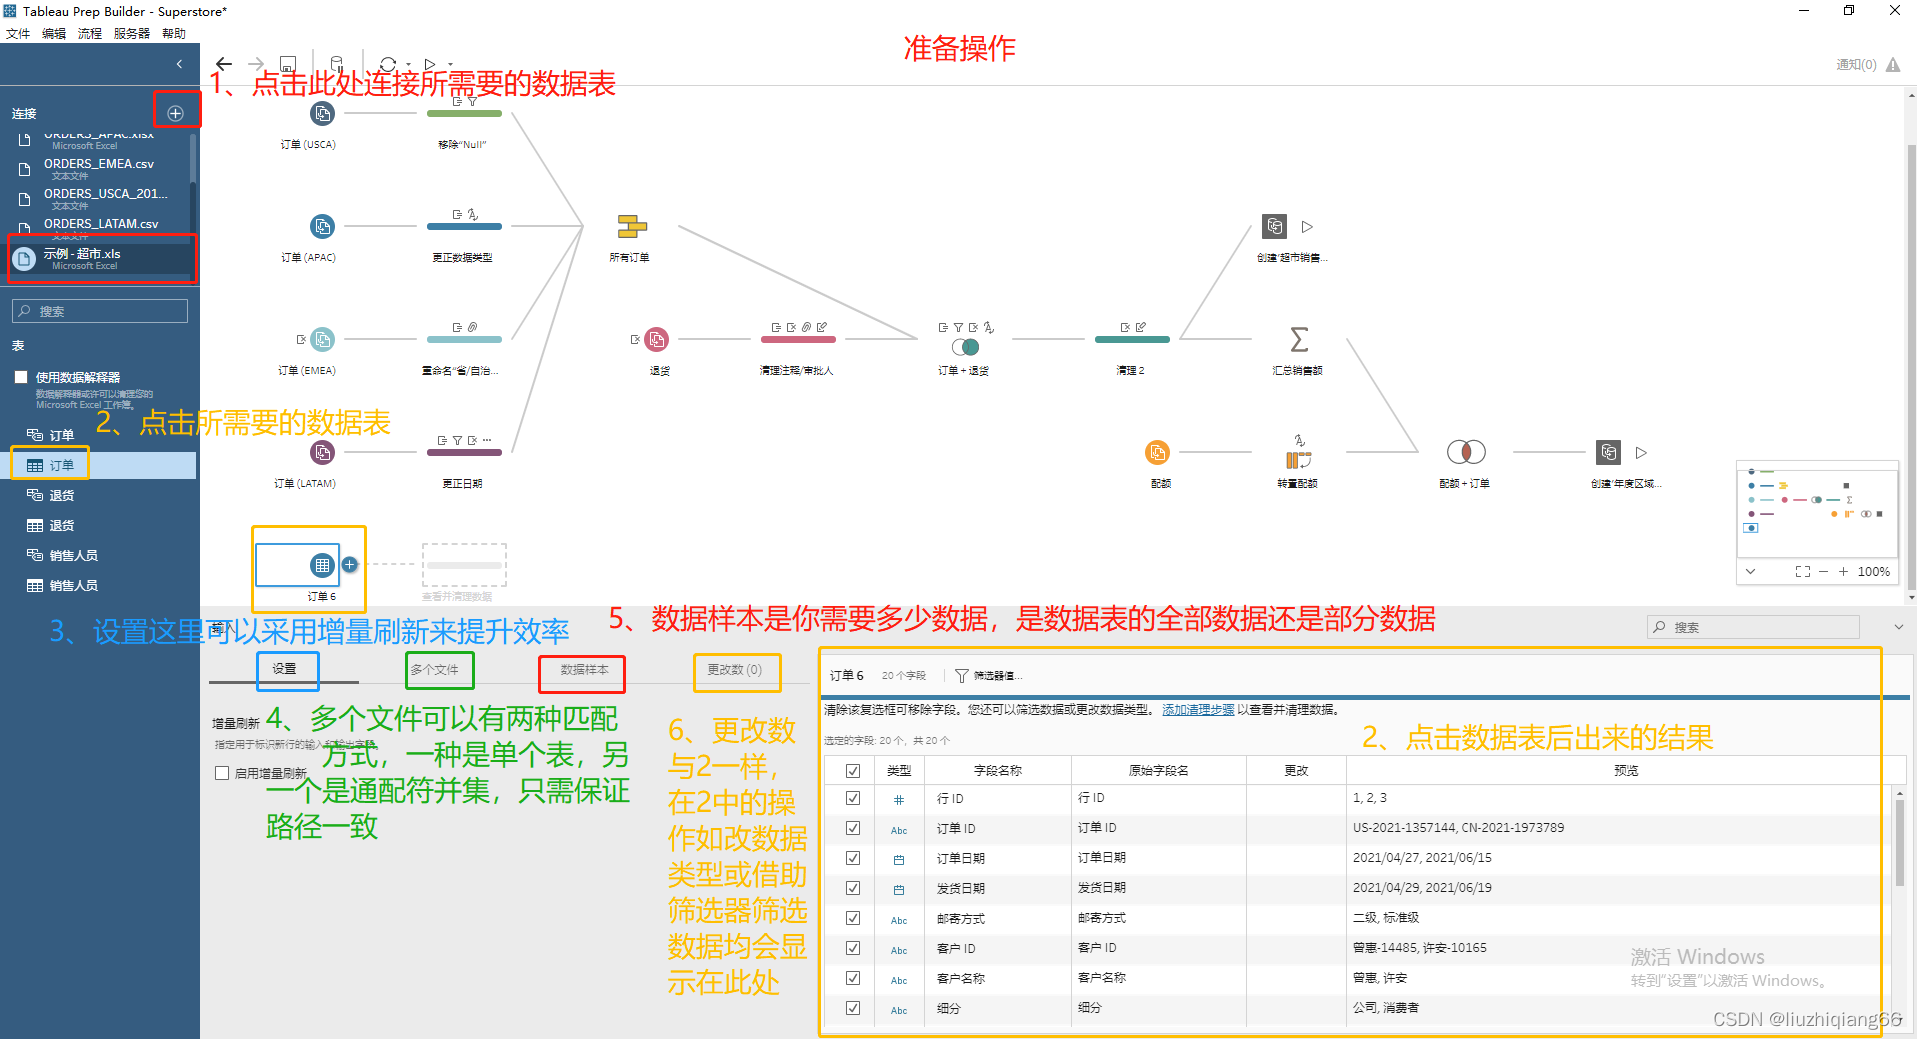
Task: Toggle 使用数据解释器 checkbox
Action: pyautogui.click(x=21, y=377)
